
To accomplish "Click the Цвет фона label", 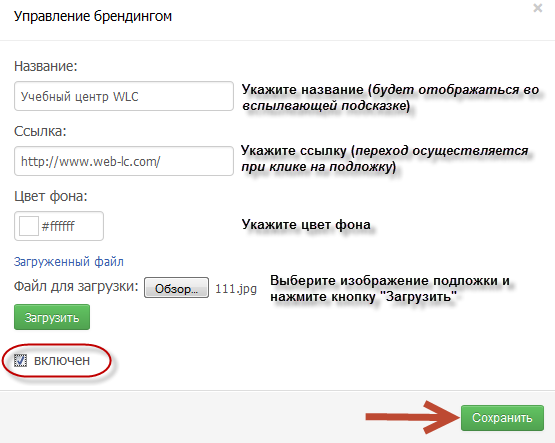I will [x=51, y=196].
